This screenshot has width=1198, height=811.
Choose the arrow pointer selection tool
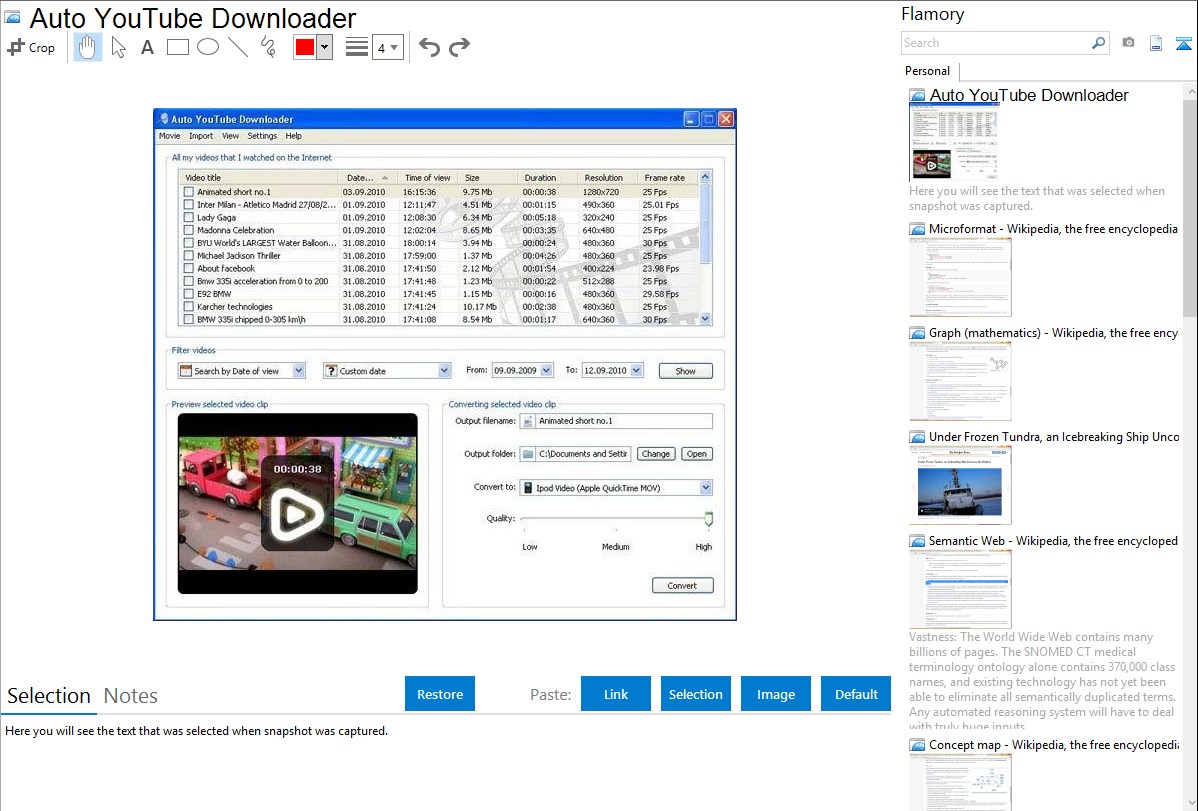click(119, 47)
